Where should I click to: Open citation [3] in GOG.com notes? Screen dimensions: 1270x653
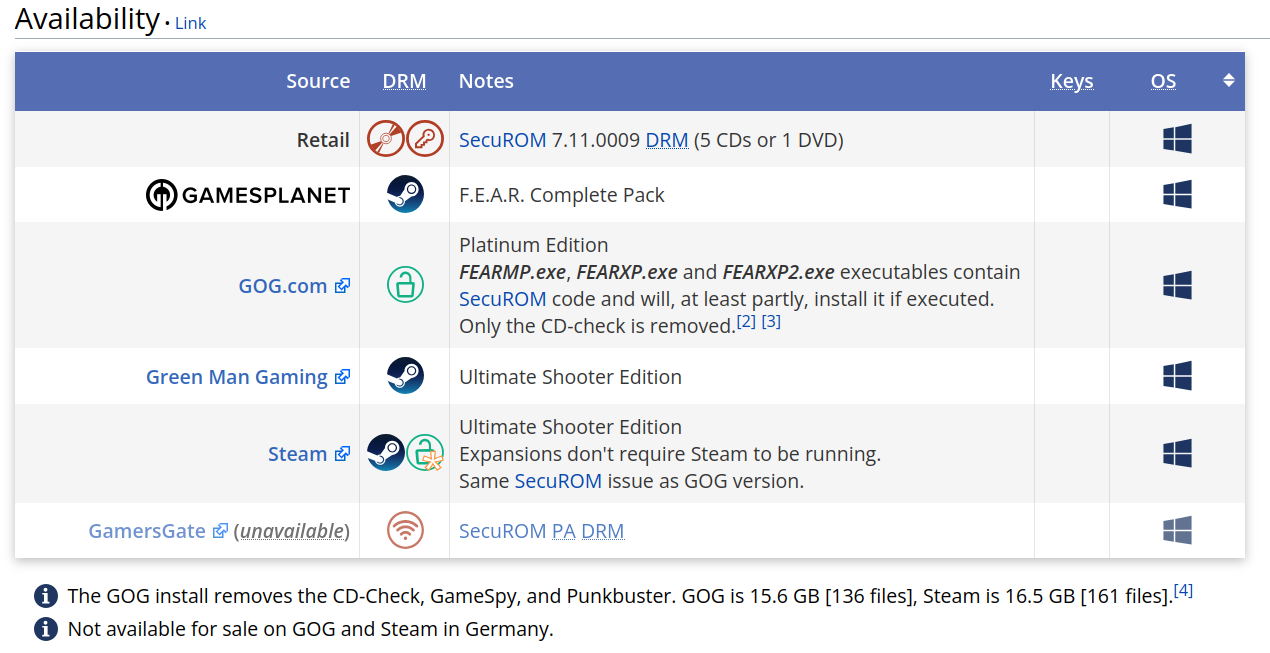(771, 322)
